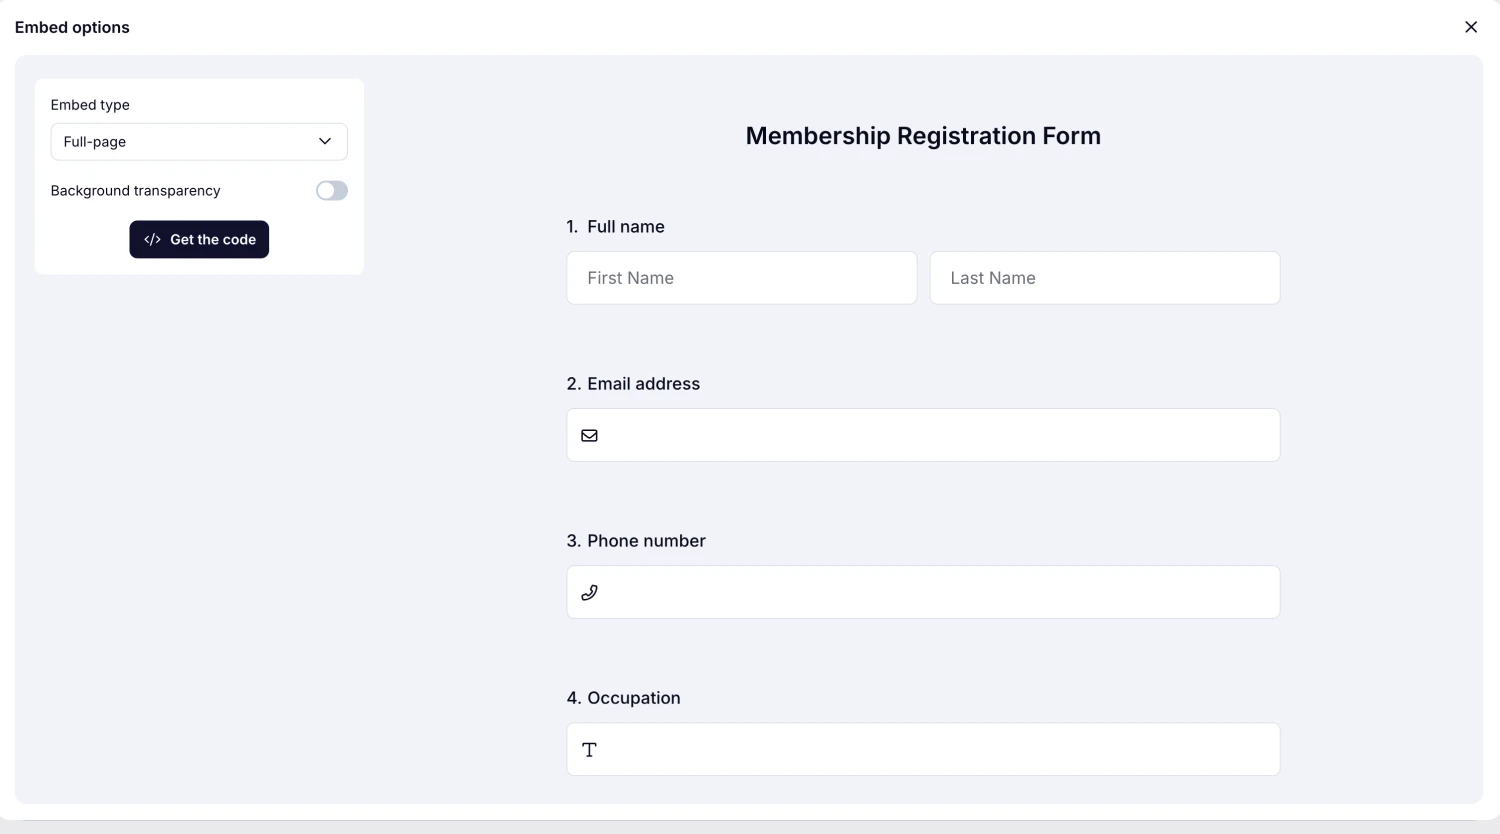Click the text icon in the Occupation field

[589, 749]
